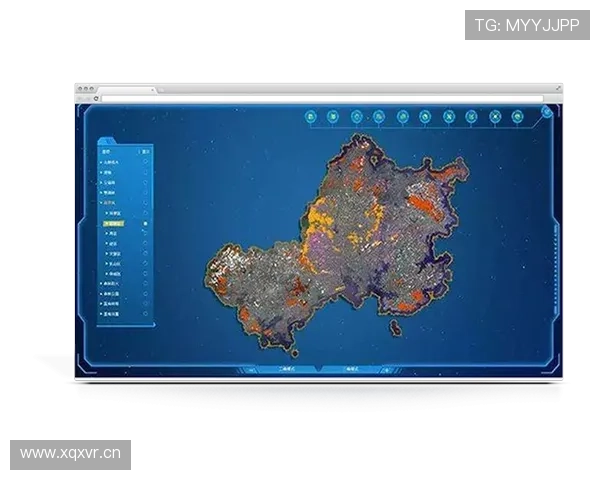Click the seventh toolbar icon with the crossed tools
Screen dimensions: 600x480
pyautogui.click(x=449, y=116)
